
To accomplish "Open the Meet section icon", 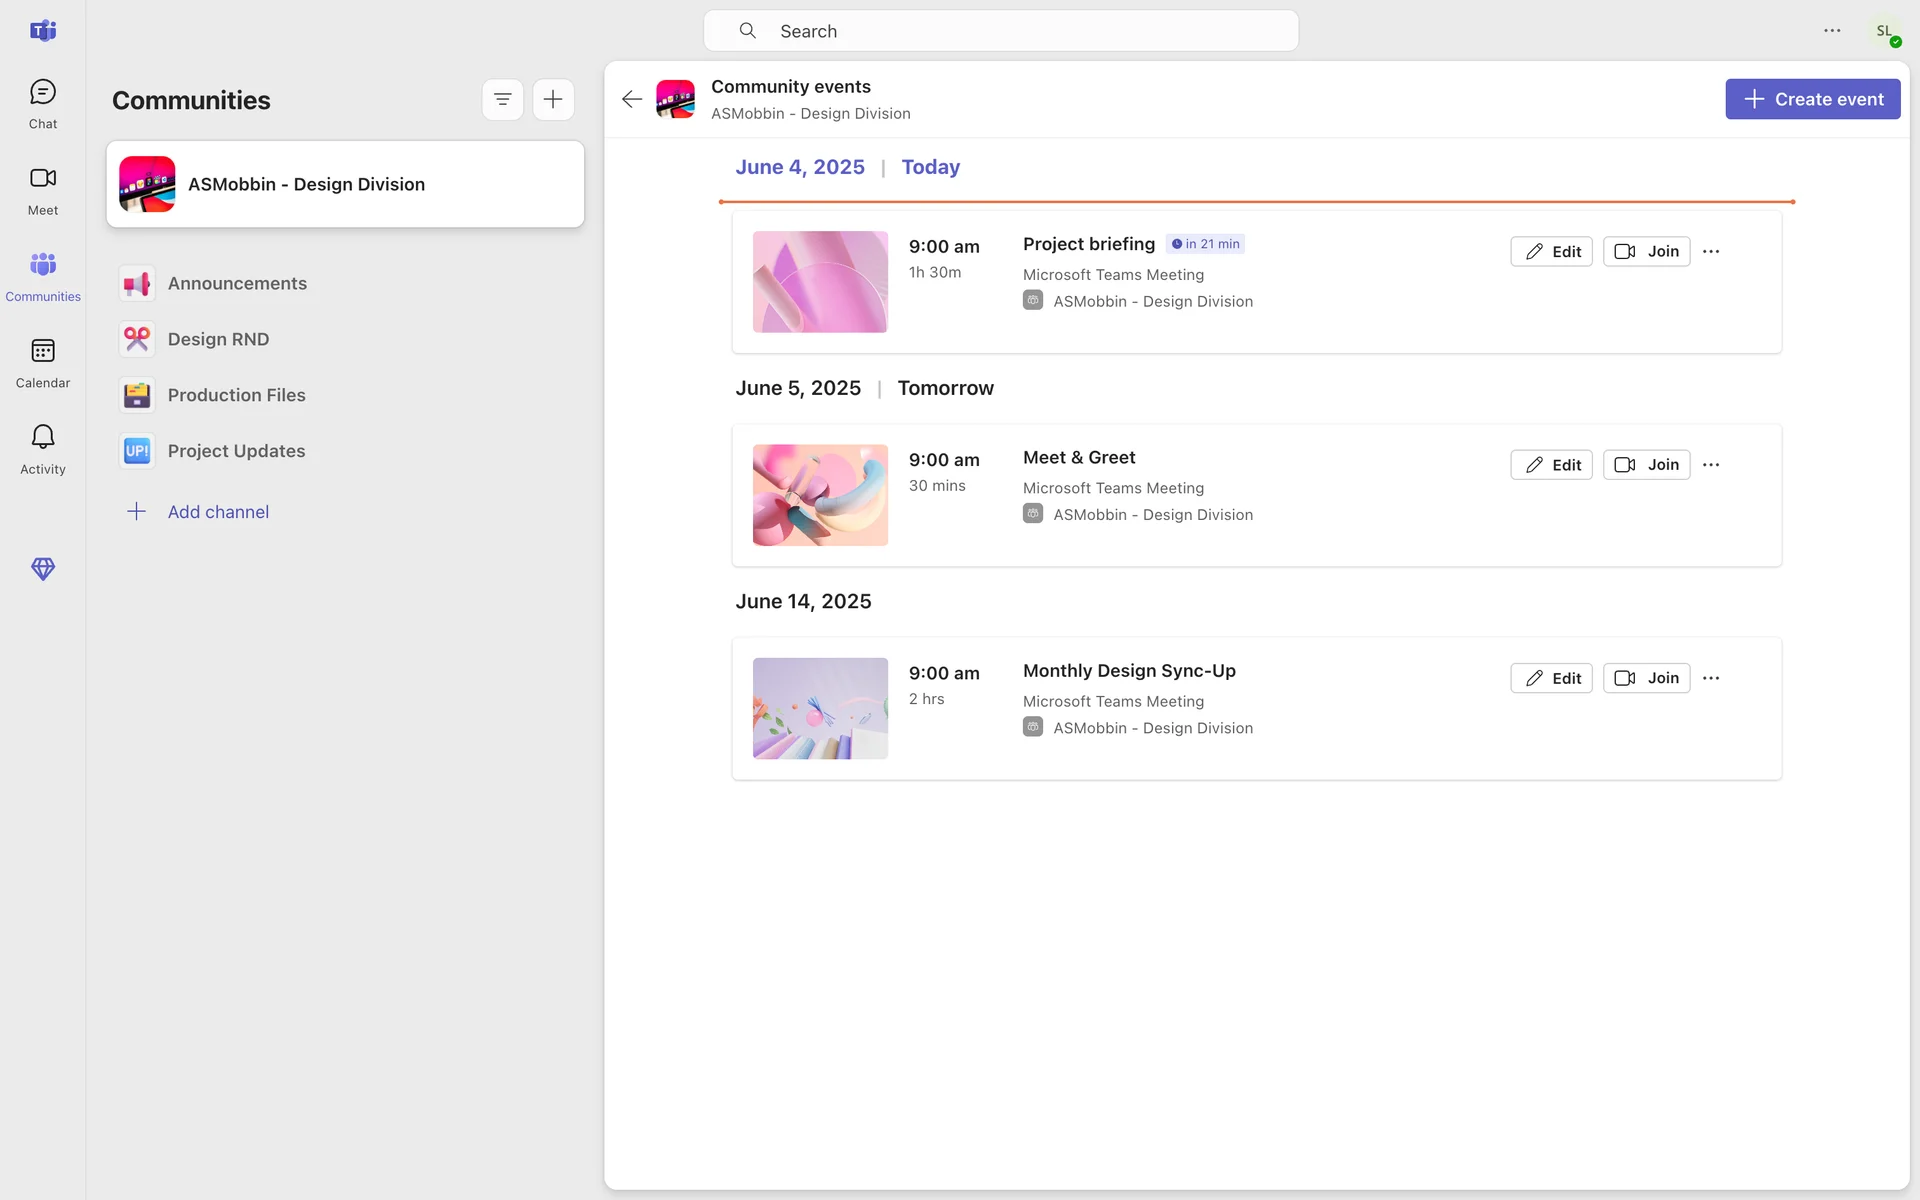I will coord(42,190).
